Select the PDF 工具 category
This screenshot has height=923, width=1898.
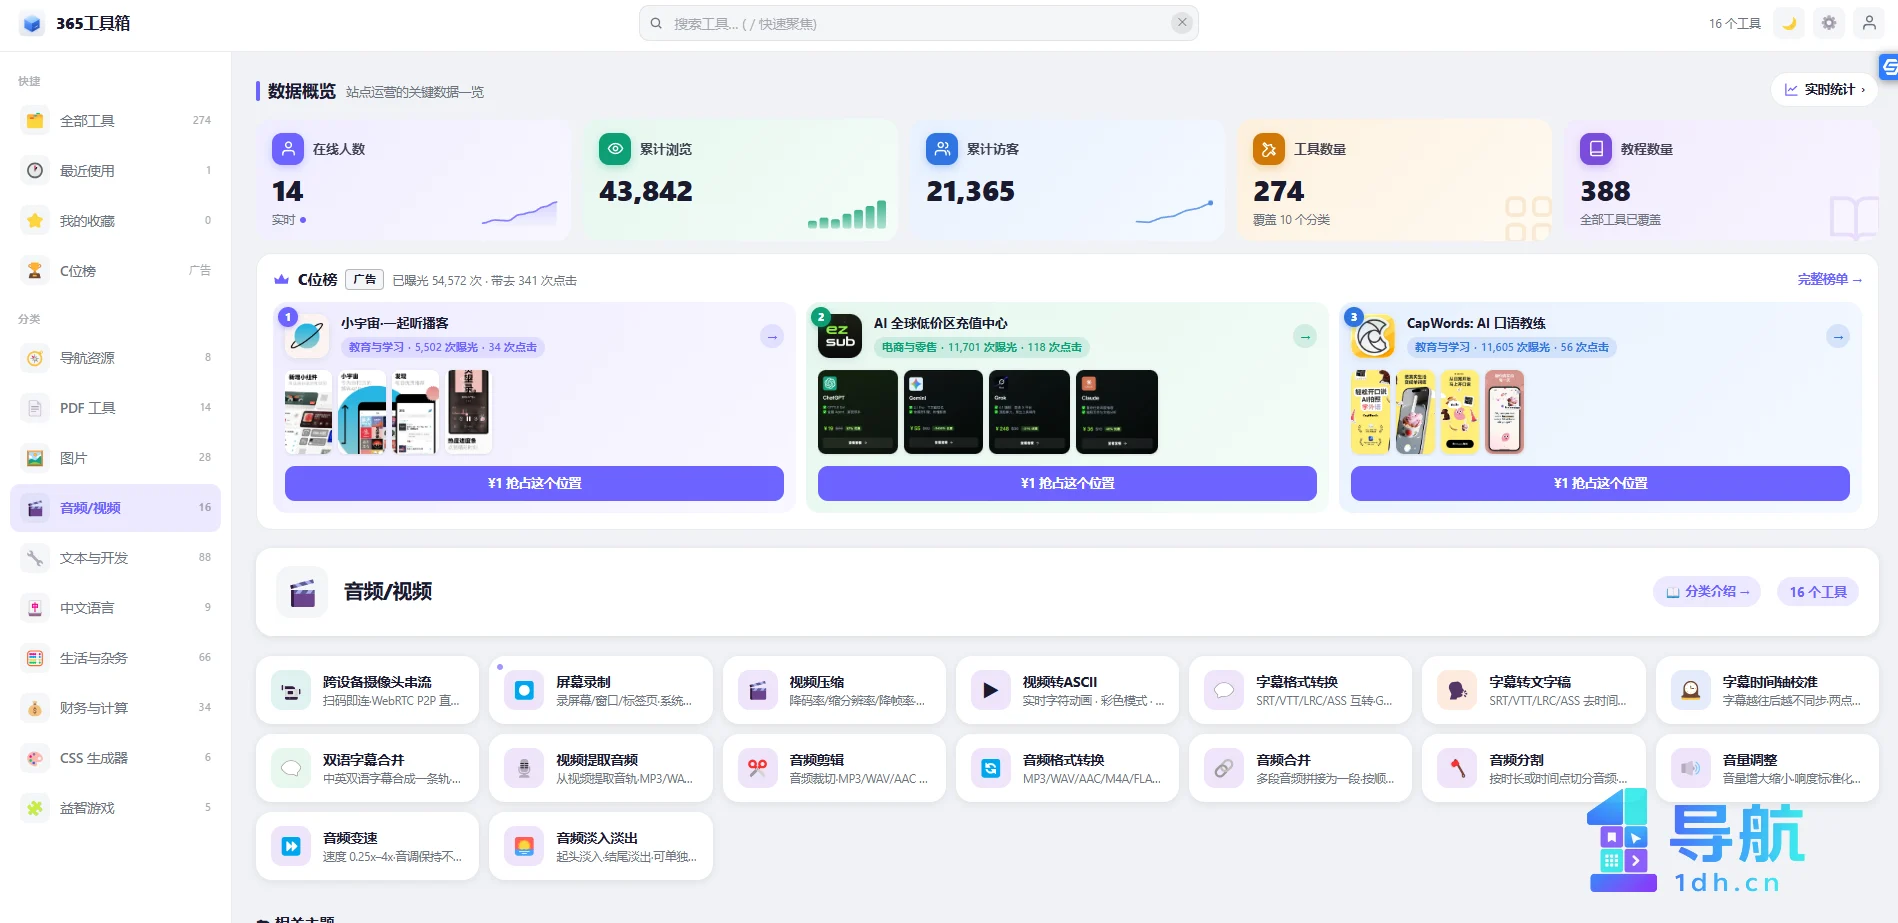[115, 408]
